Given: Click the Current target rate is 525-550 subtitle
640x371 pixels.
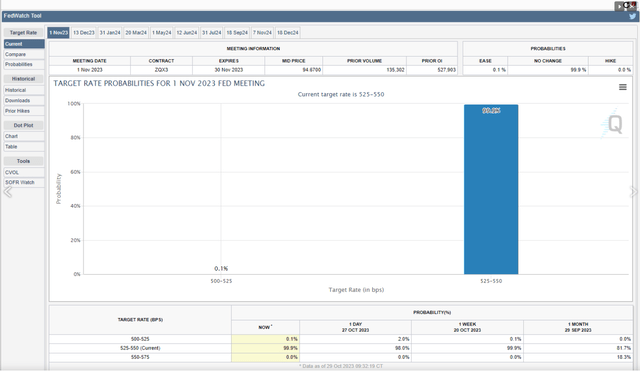Looking at the screenshot, I should click(341, 94).
